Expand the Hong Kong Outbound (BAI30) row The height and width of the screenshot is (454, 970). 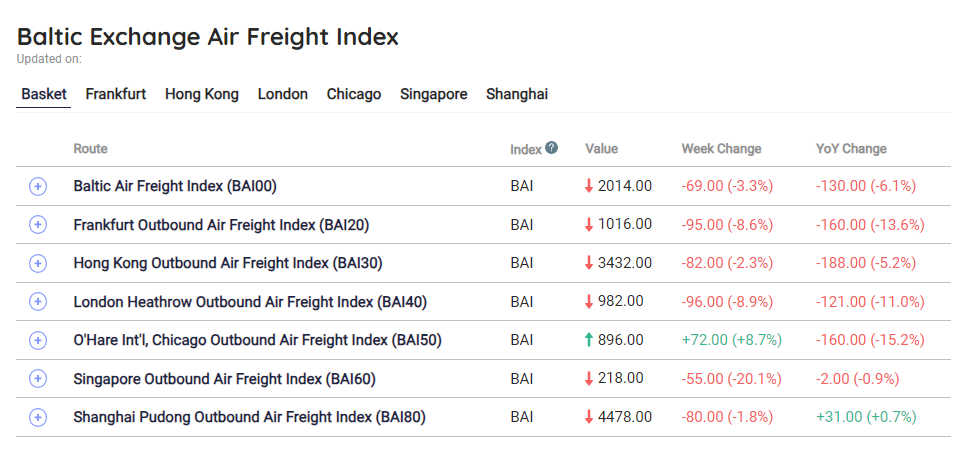[x=38, y=263]
